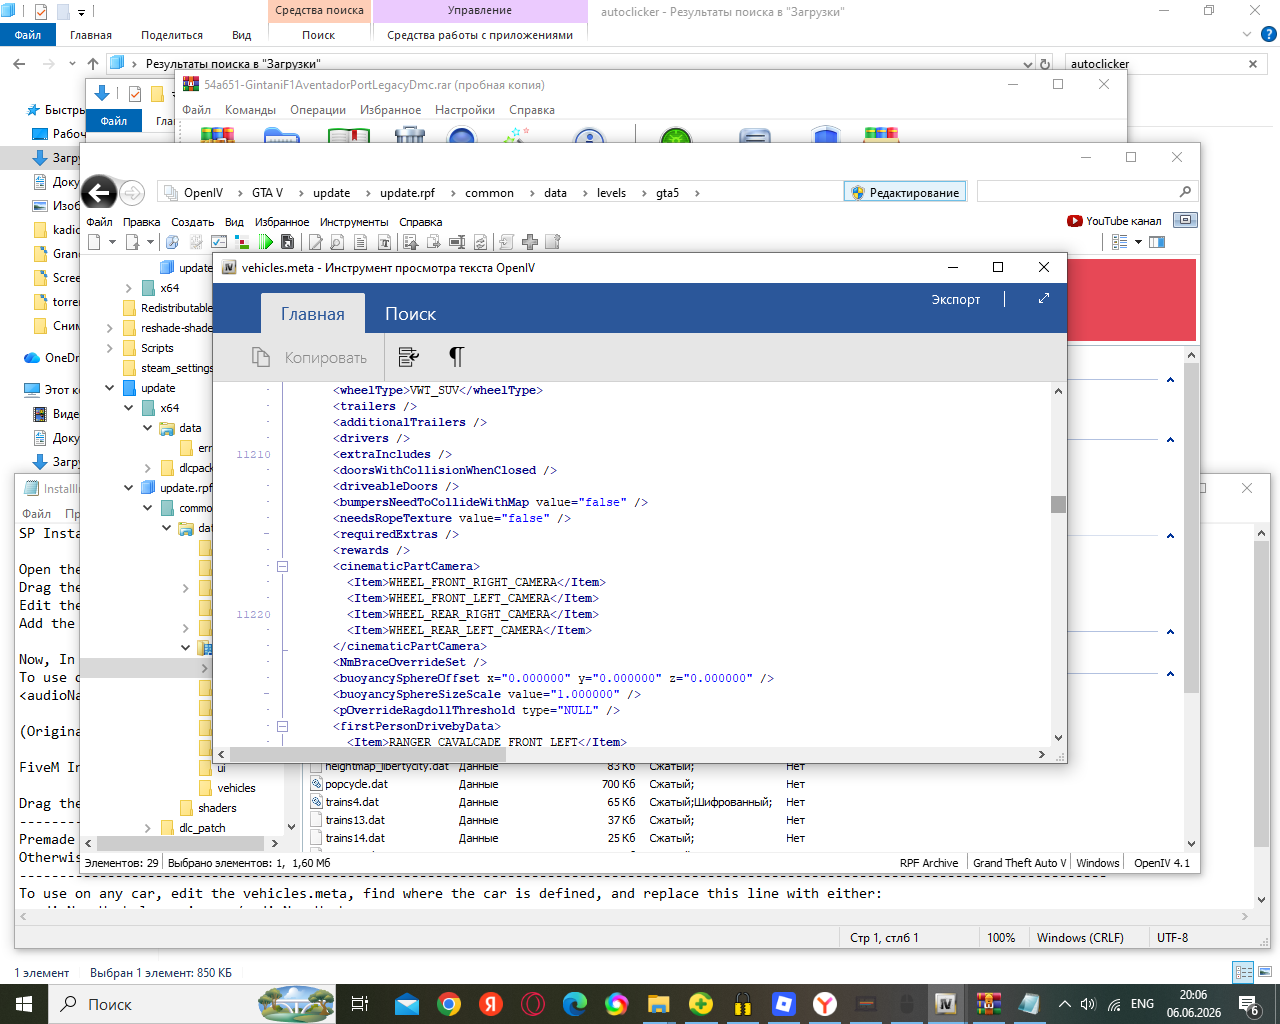Select trains4.dat in the file list
This screenshot has height=1024, width=1280.
[x=352, y=802]
